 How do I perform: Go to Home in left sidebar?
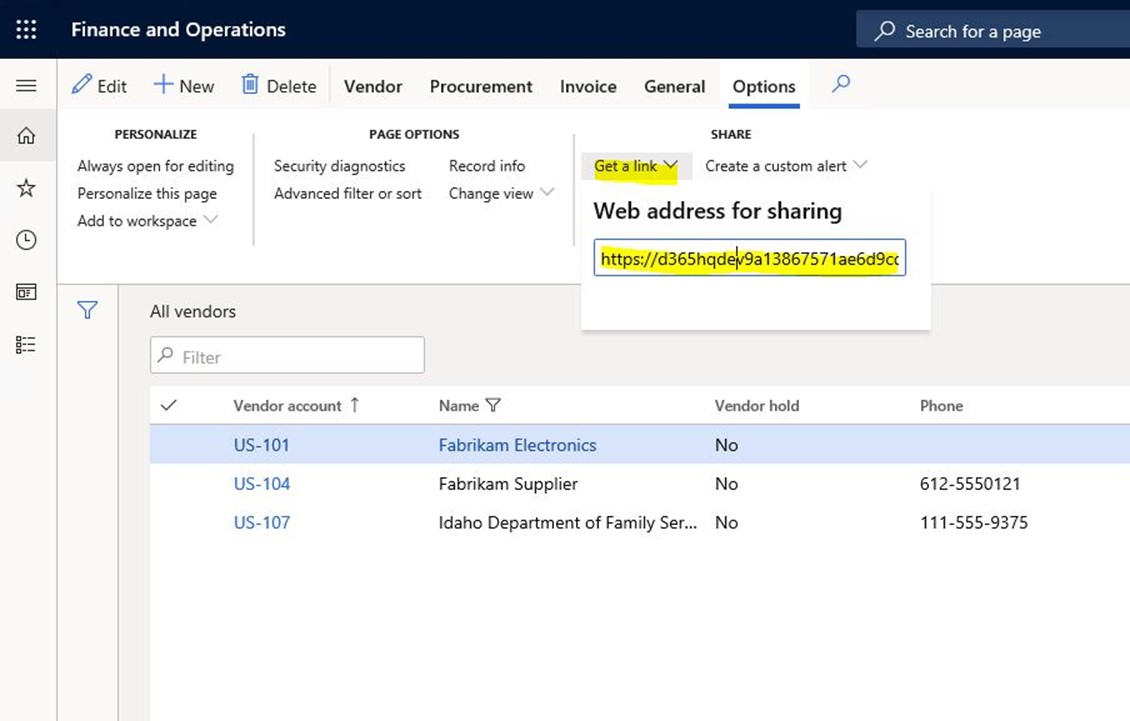(x=27, y=136)
